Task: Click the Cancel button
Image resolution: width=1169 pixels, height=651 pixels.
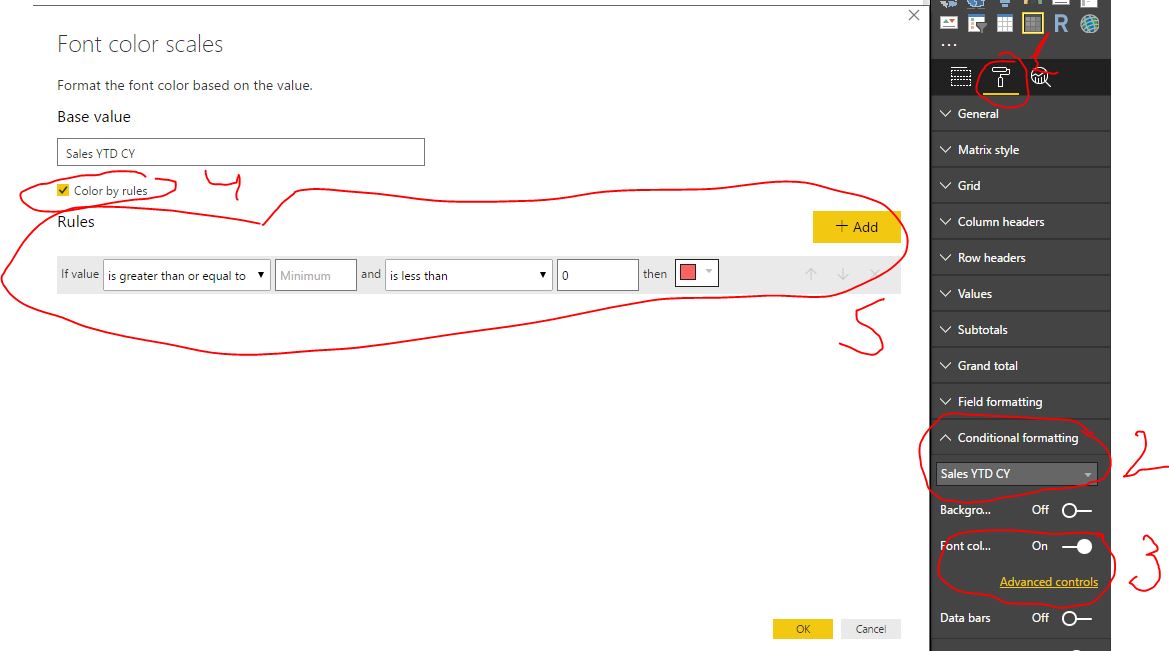Action: click(871, 629)
